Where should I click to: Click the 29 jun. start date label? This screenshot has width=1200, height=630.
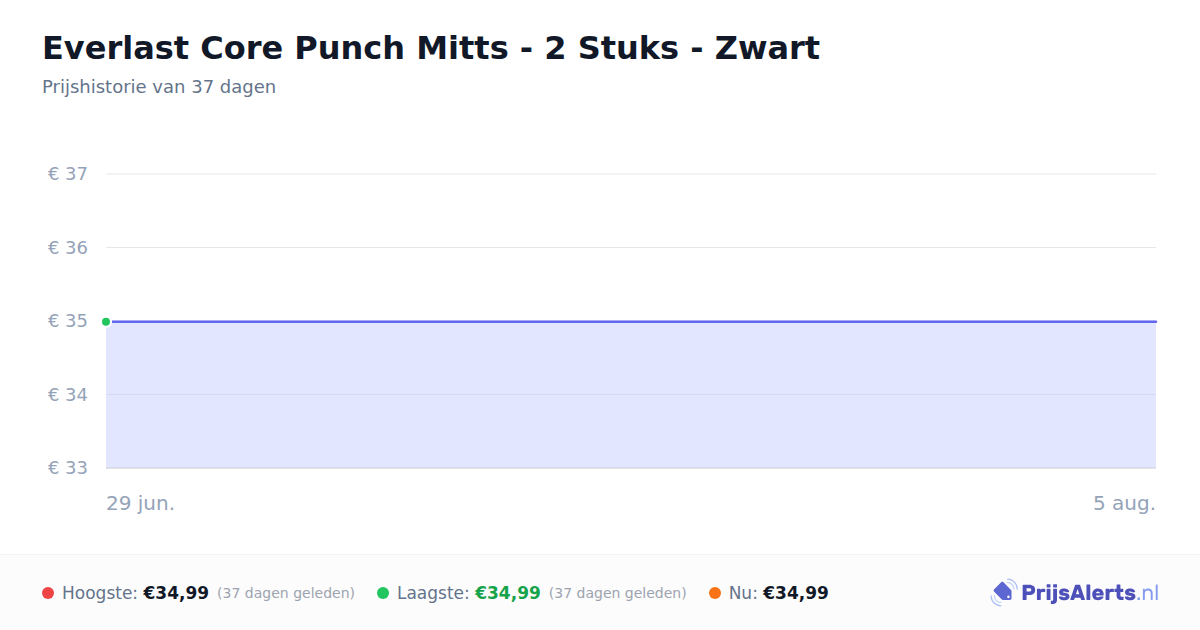coord(141,503)
